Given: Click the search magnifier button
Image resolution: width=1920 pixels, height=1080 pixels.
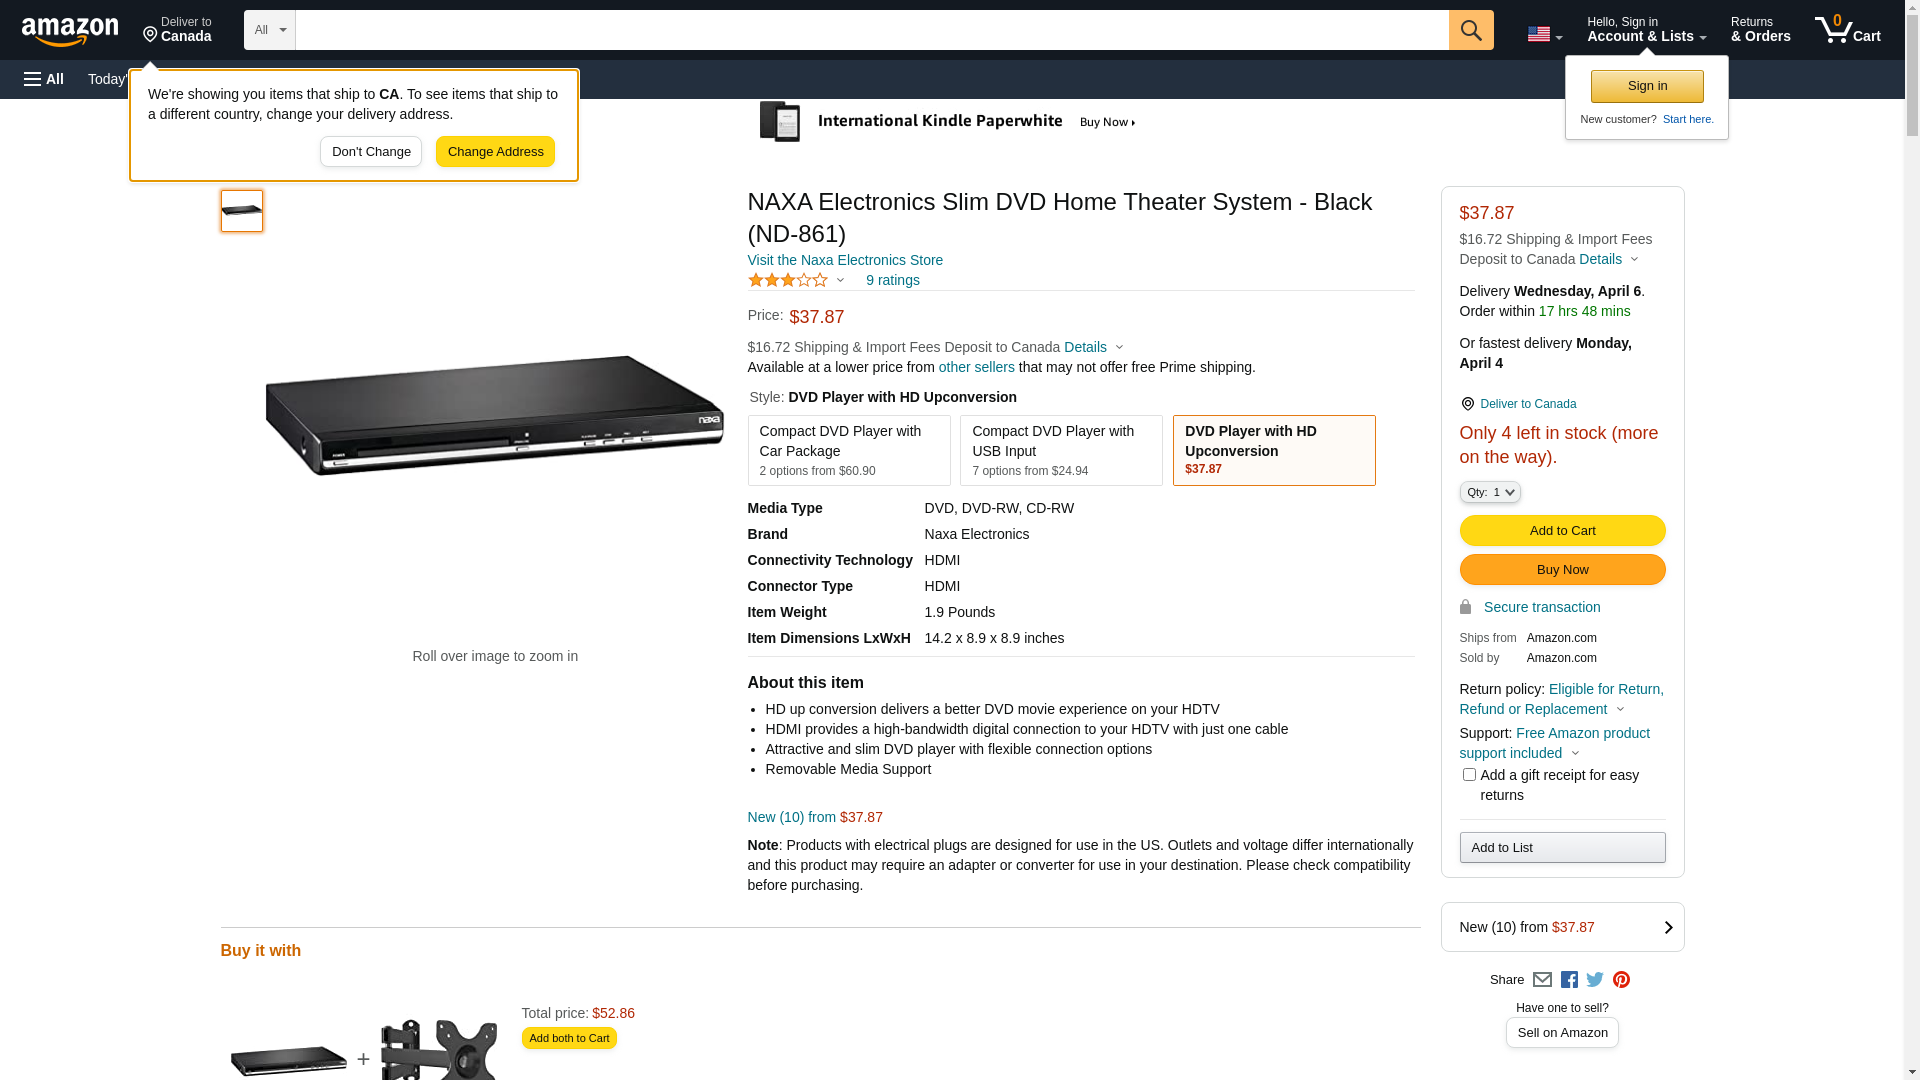Looking at the screenshot, I should tap(1470, 30).
